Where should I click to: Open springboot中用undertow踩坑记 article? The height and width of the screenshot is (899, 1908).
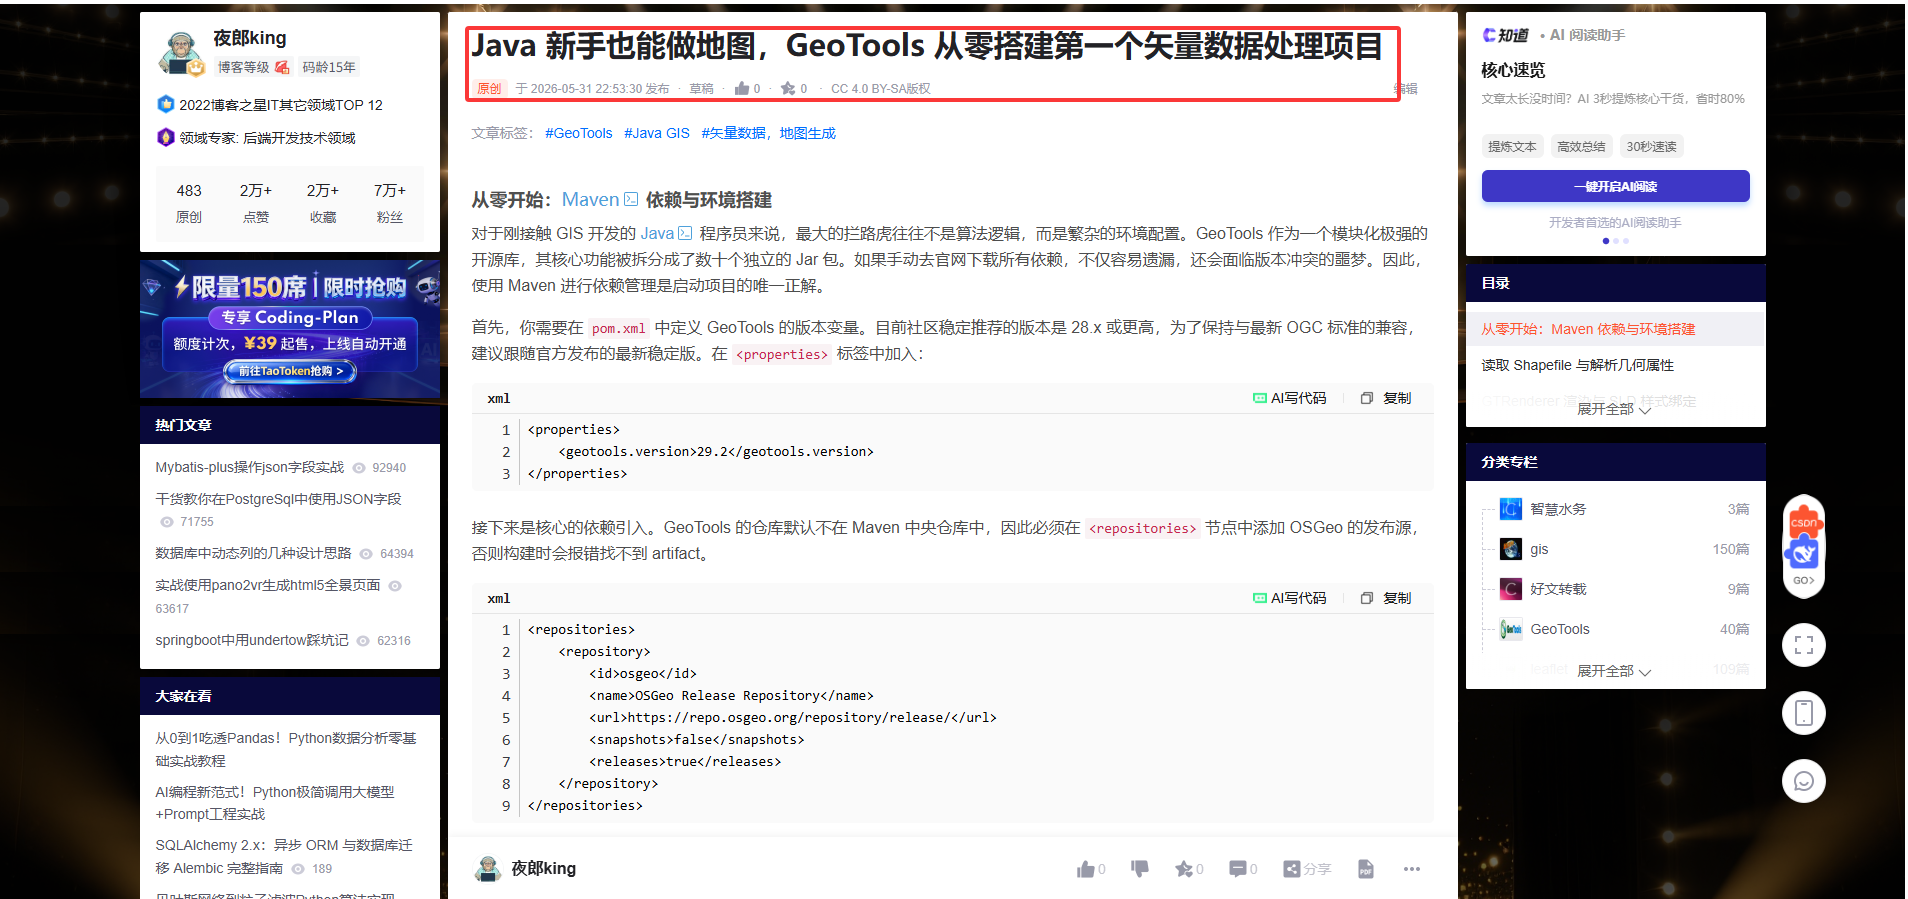click(x=252, y=640)
